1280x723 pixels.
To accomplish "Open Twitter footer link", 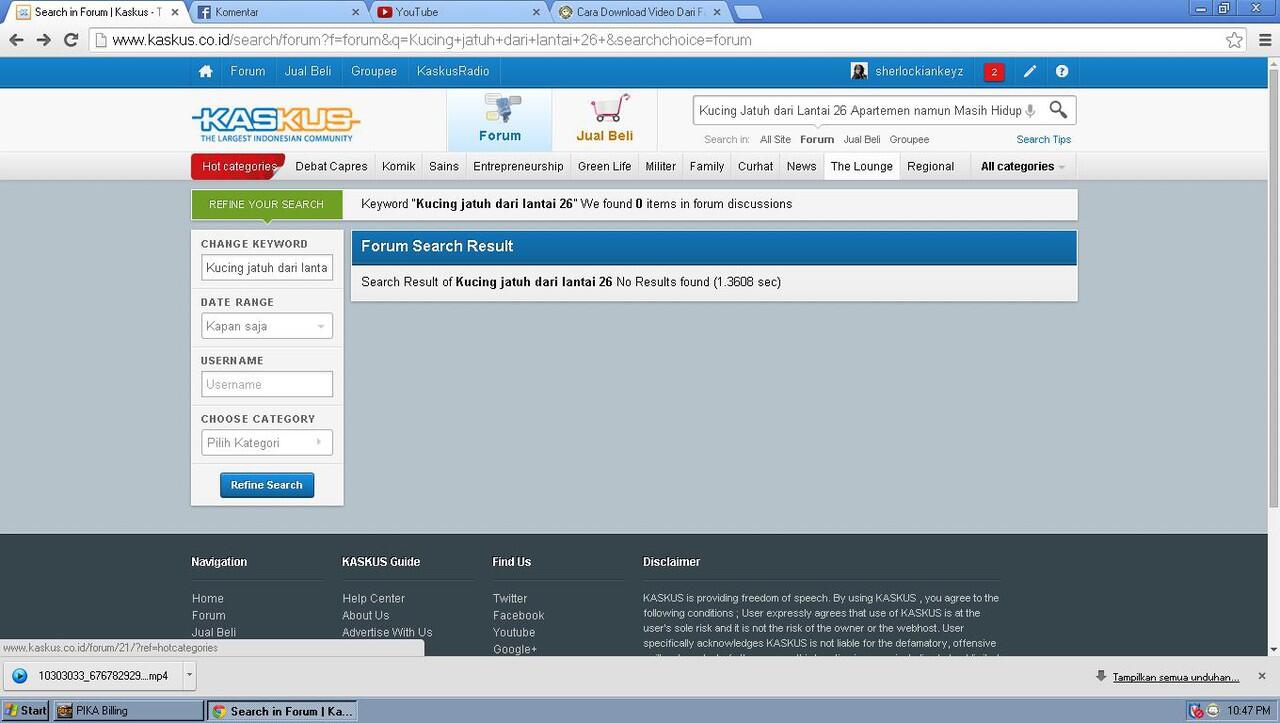I will coord(510,598).
